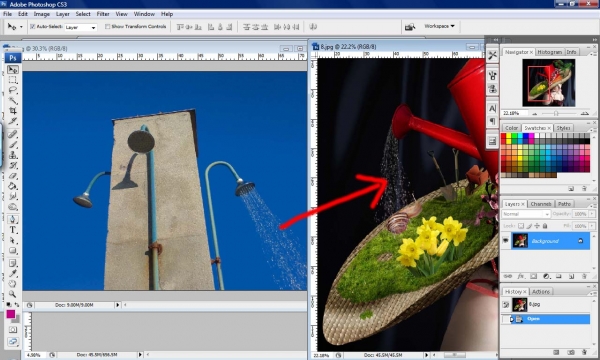Switch to the Styles tab

[x=563, y=128]
